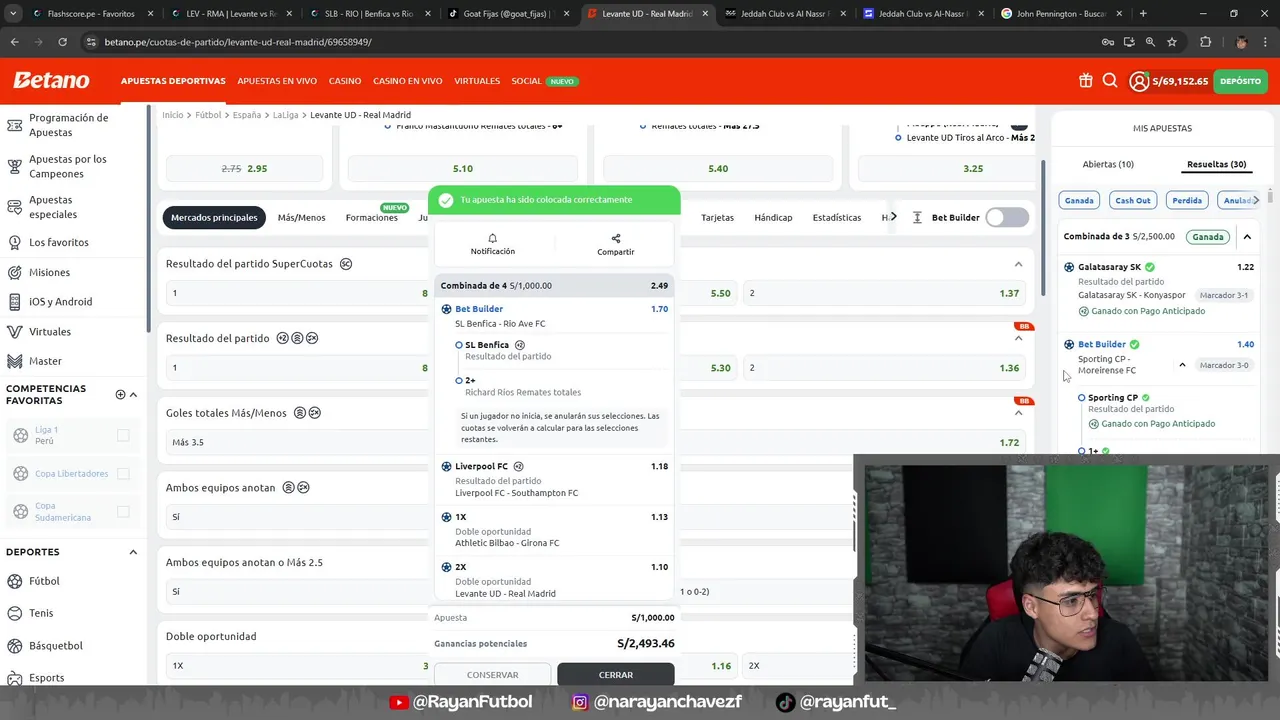The image size is (1280, 720).
Task: Open Master sidebar icon
Action: point(15,361)
